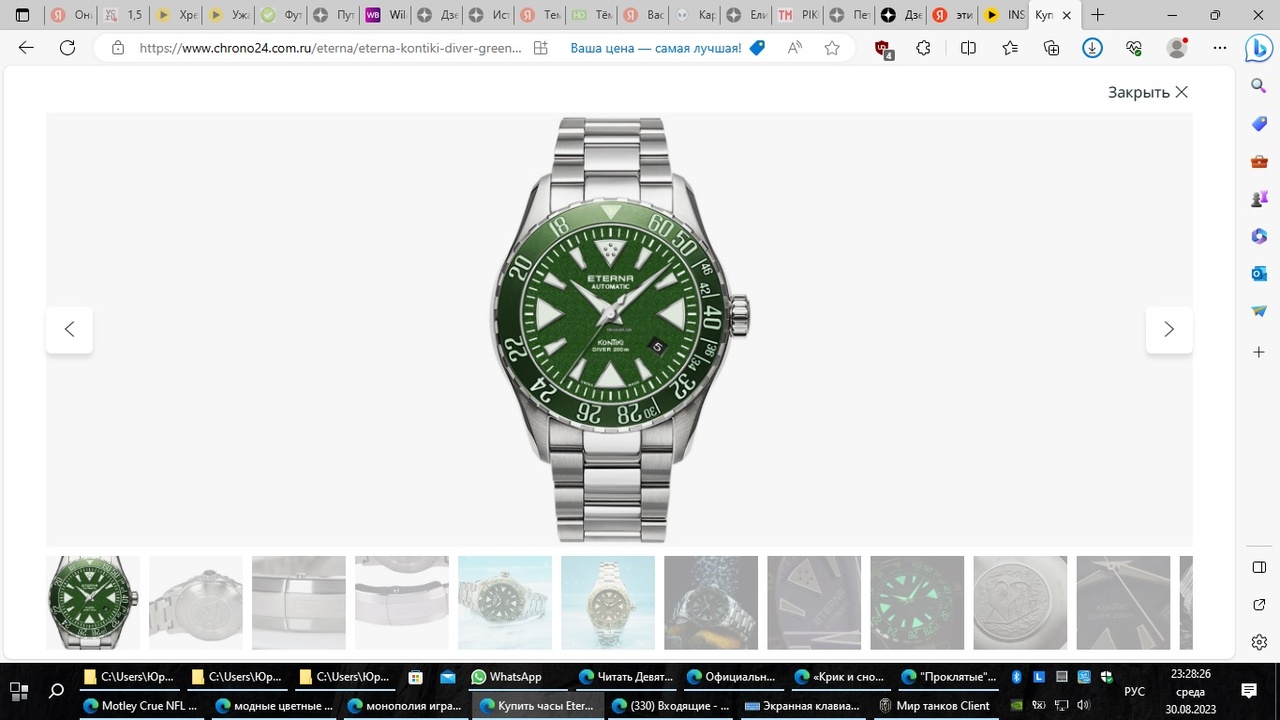The image size is (1280, 720).
Task: Go to the next watch image
Action: [x=1168, y=329]
